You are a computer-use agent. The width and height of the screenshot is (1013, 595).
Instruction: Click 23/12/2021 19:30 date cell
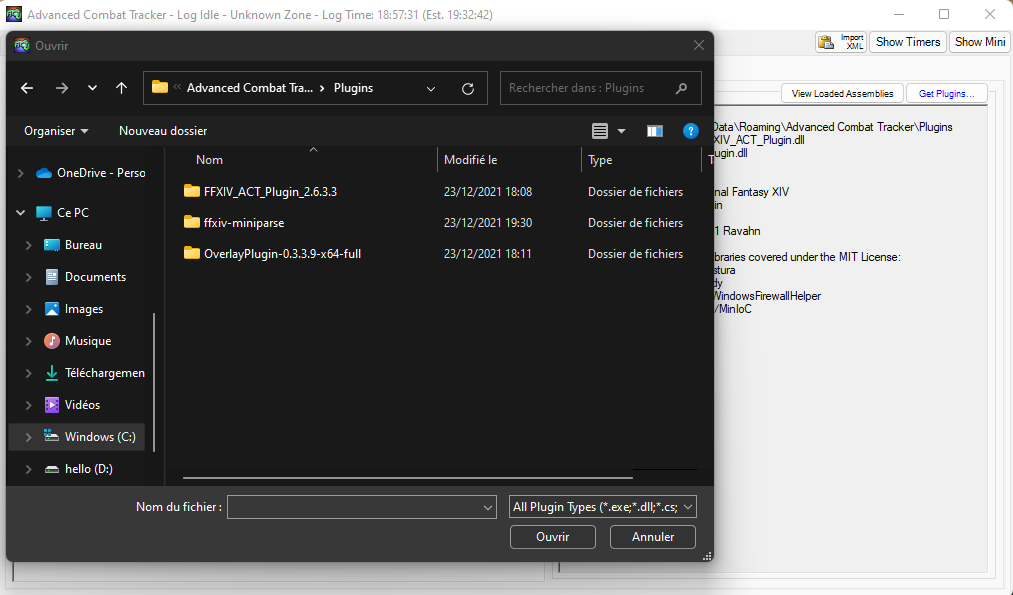click(x=488, y=222)
